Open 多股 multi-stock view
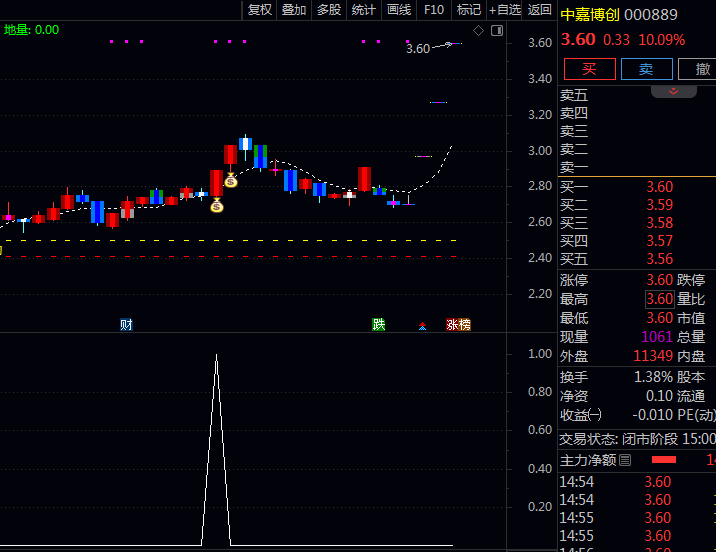This screenshot has height=552, width=716. 329,10
